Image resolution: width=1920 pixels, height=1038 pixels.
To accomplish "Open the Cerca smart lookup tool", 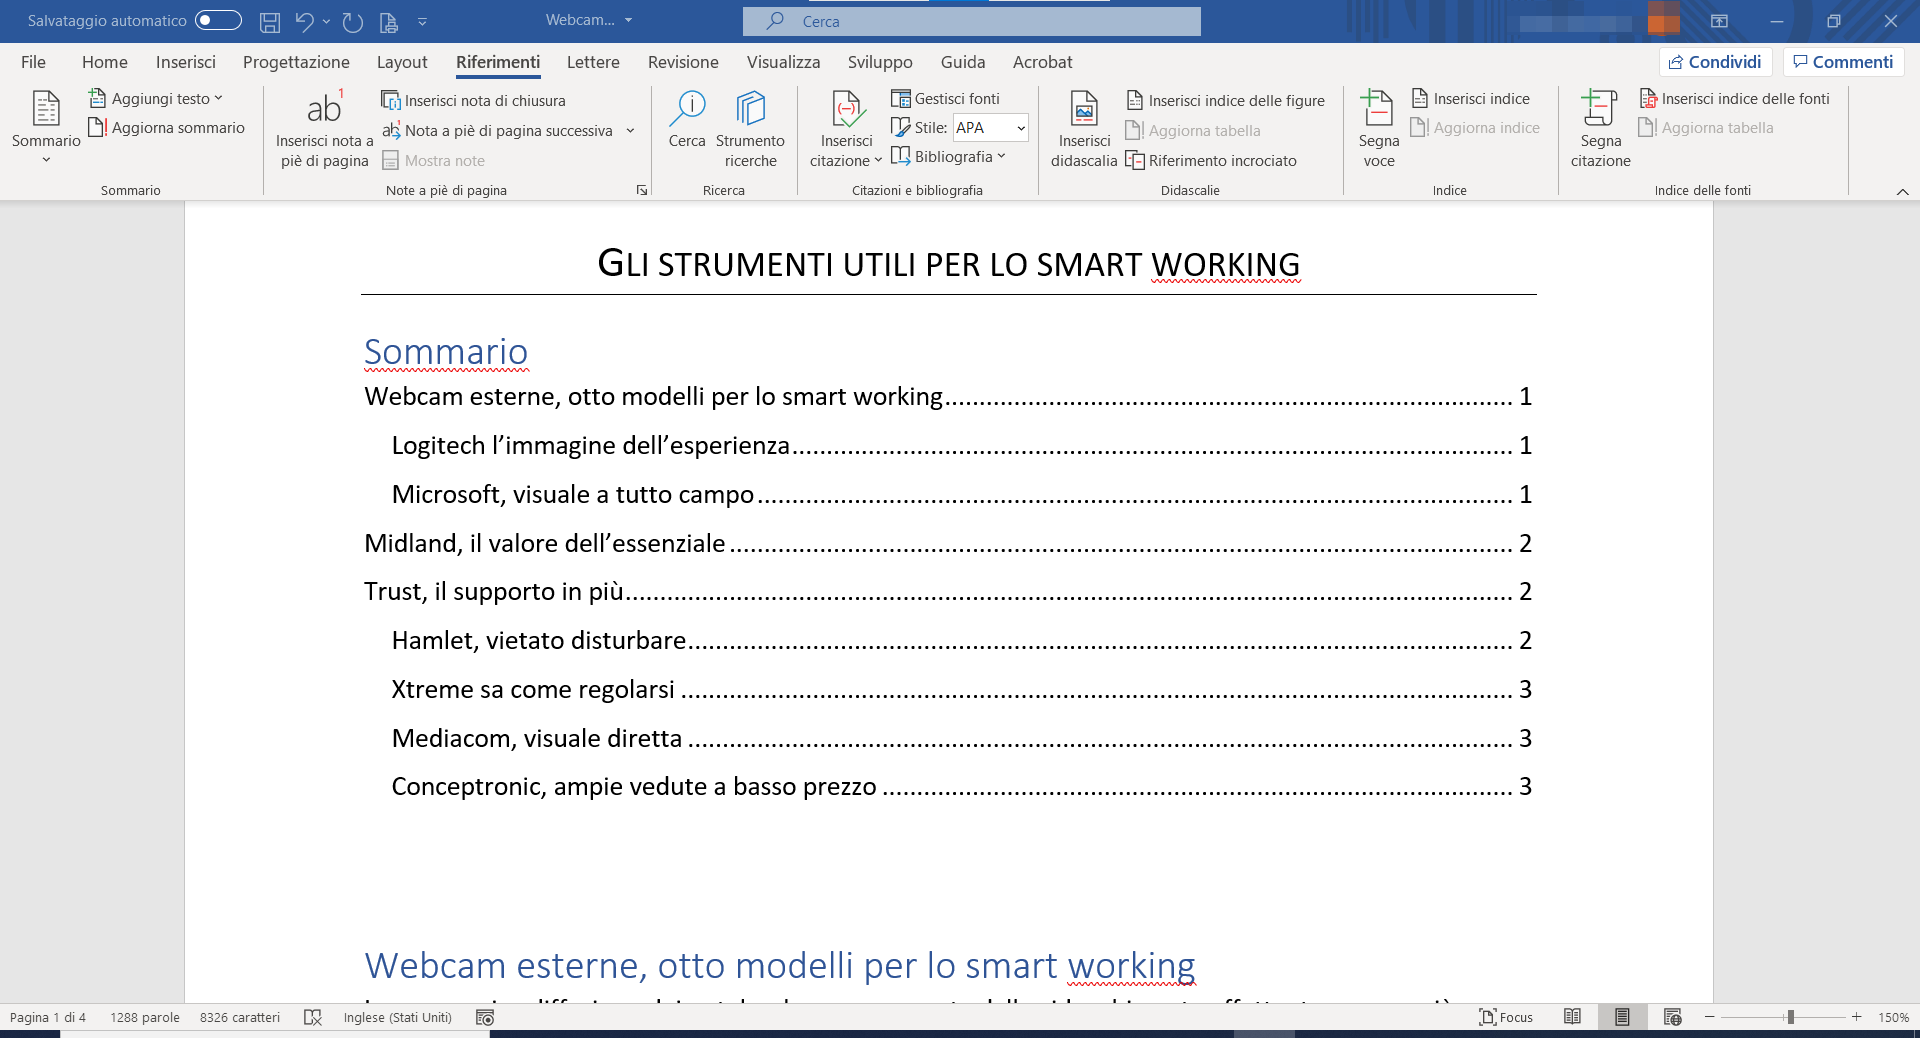I will pos(687,110).
